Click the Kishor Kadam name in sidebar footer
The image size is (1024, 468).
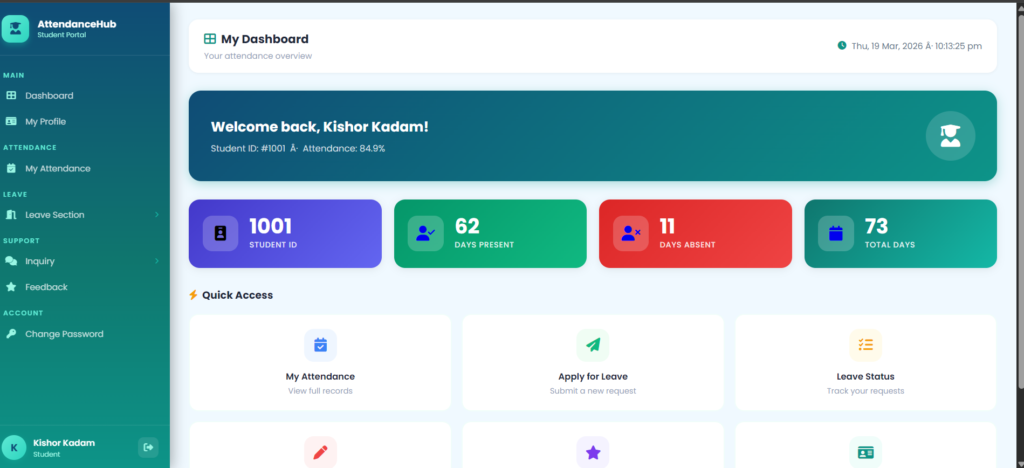[x=64, y=443]
